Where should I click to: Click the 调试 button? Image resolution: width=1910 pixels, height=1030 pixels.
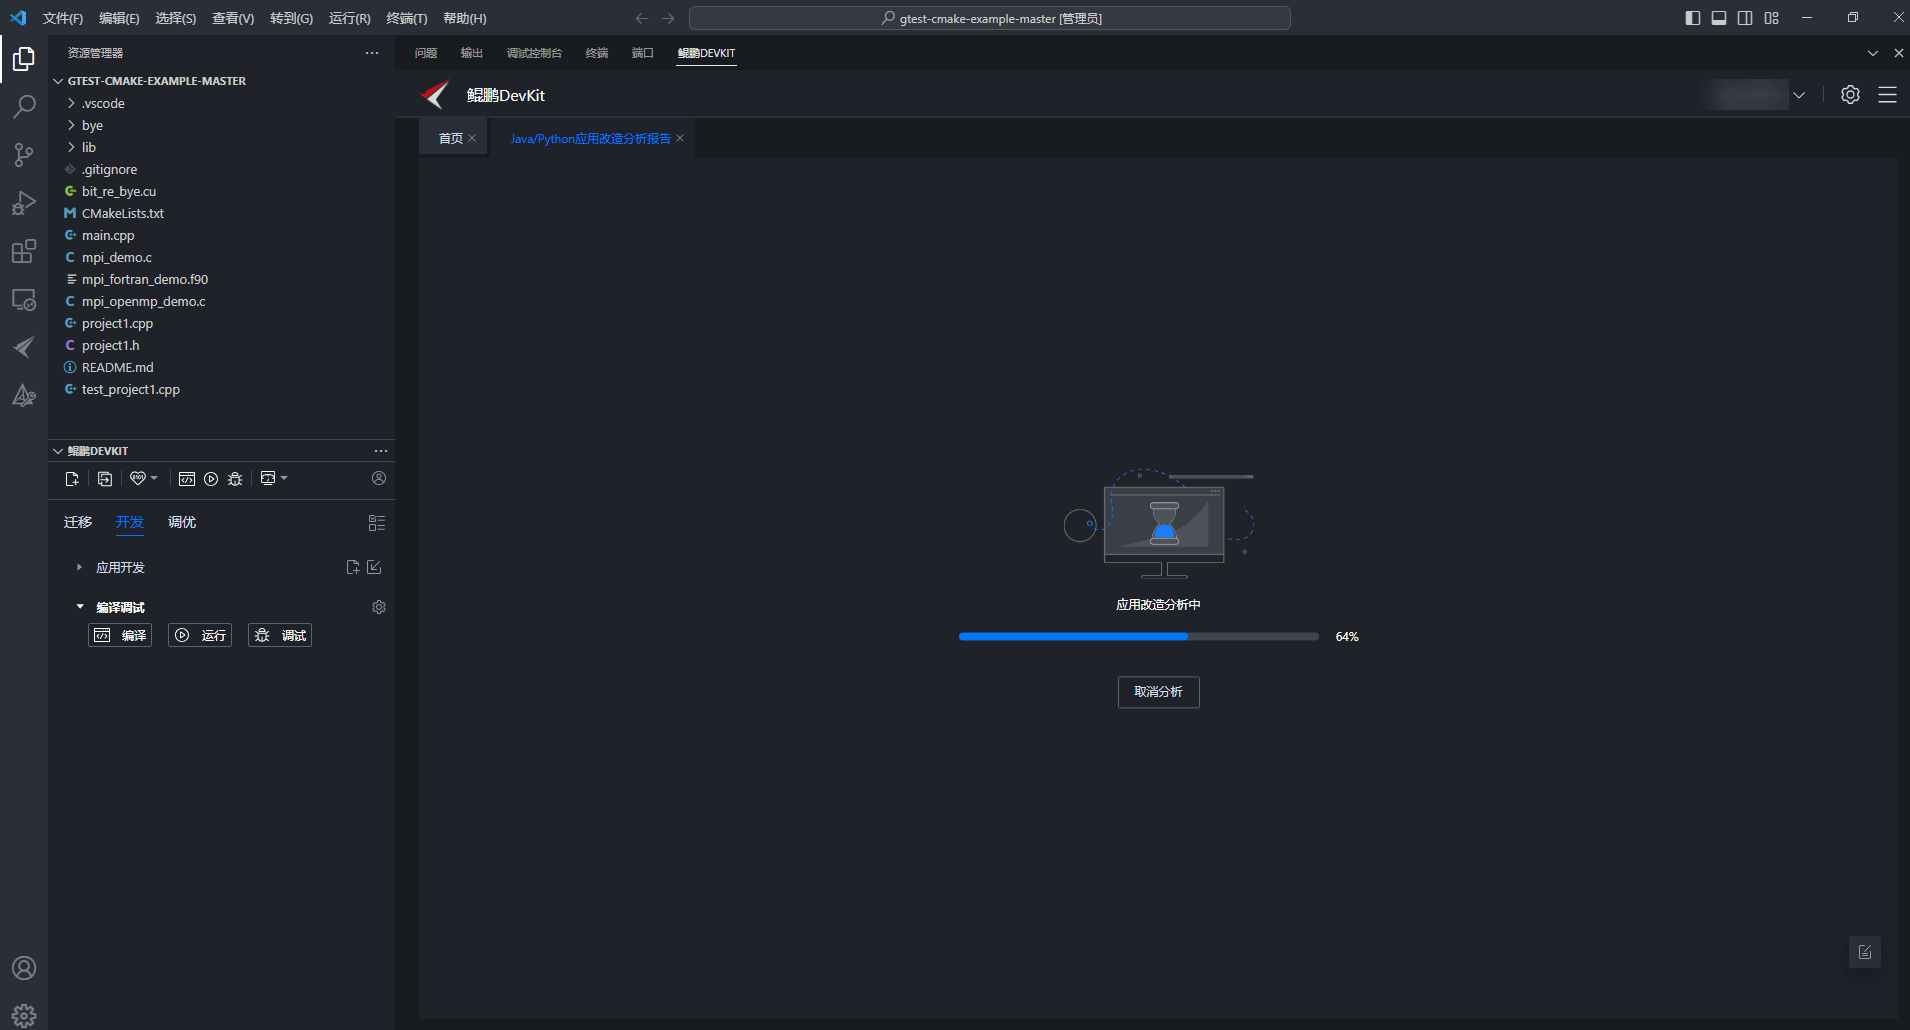[x=280, y=635]
